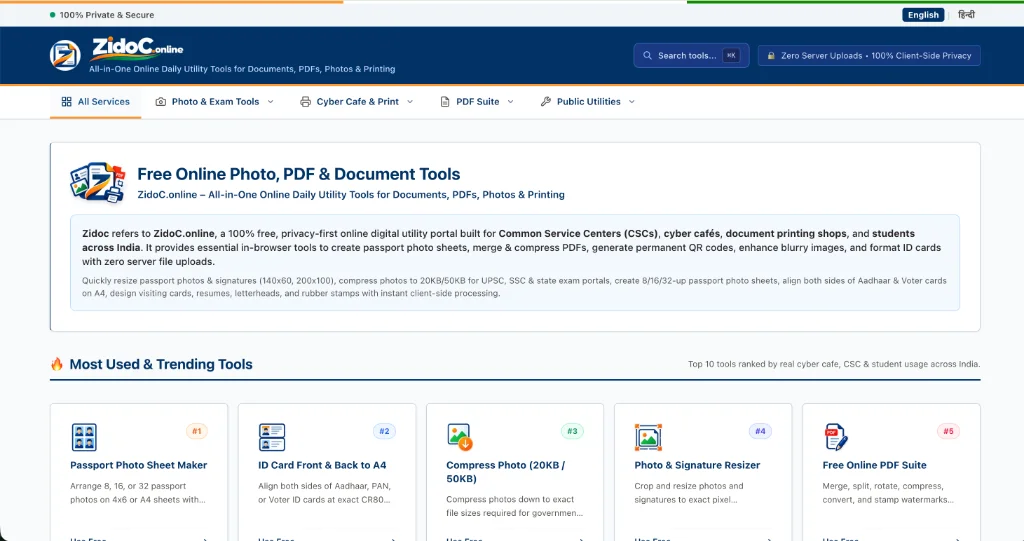Open the PDF Suite menu
Viewport: 1024px width, 541px height.
point(477,102)
